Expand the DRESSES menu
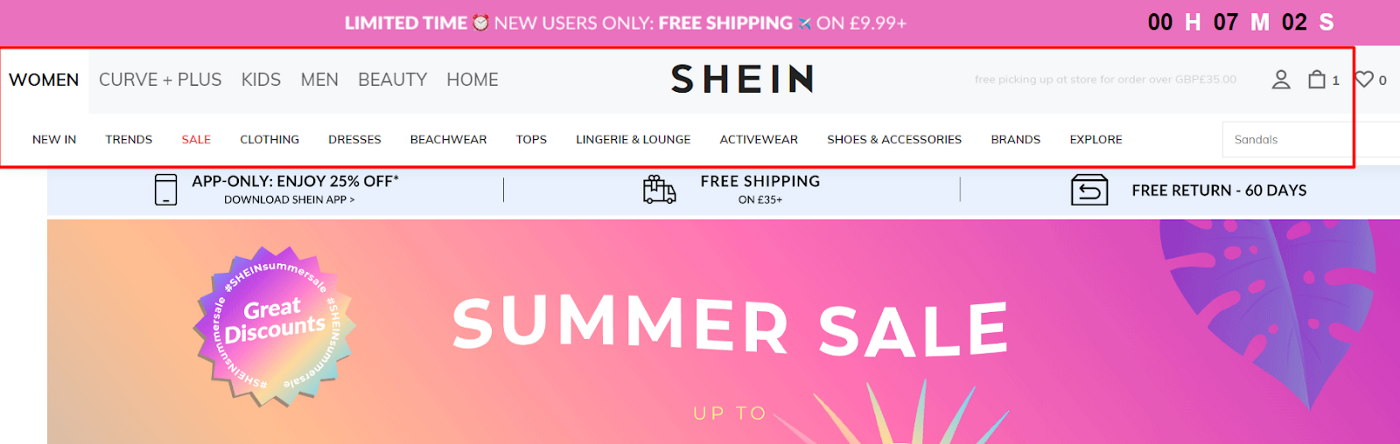This screenshot has height=444, width=1400. point(355,140)
